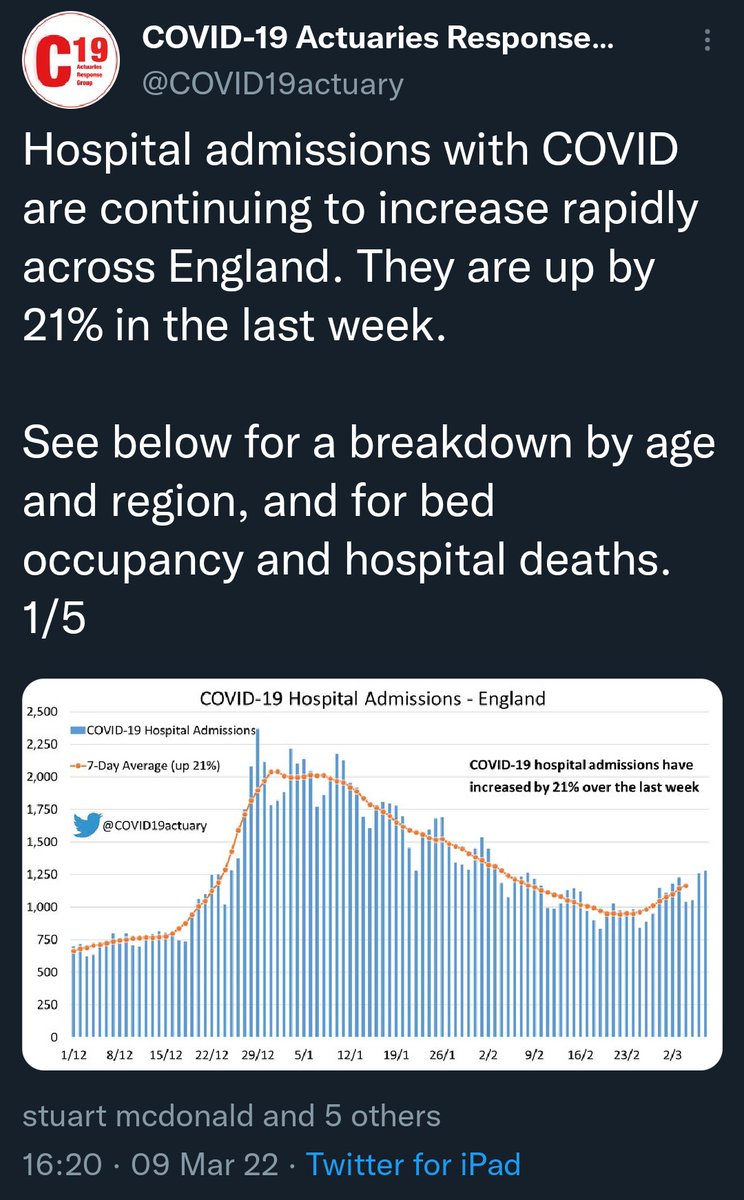The image size is (744, 1200).
Task: Open the three-dot tweet options menu
Action: 709,41
